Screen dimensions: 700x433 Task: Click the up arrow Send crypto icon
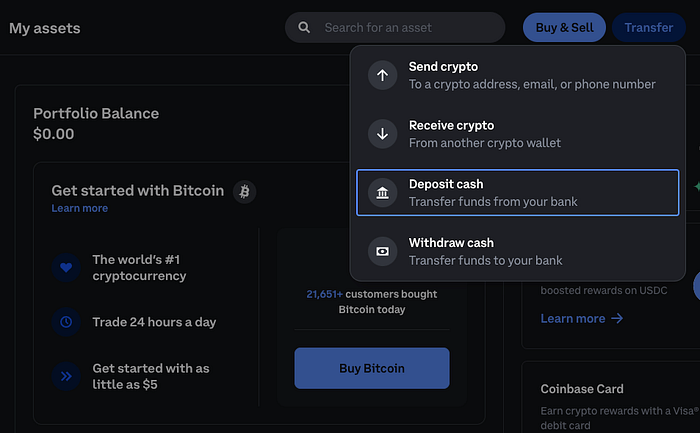pos(383,75)
